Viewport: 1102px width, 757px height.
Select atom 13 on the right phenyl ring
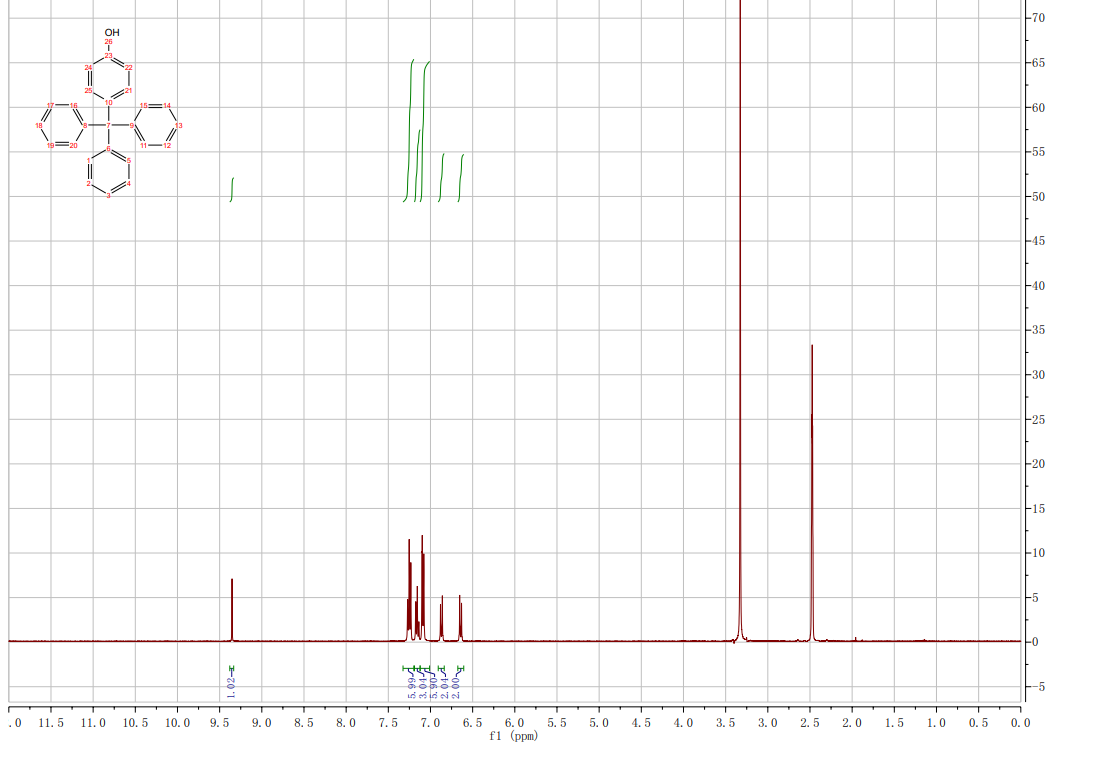tap(178, 125)
